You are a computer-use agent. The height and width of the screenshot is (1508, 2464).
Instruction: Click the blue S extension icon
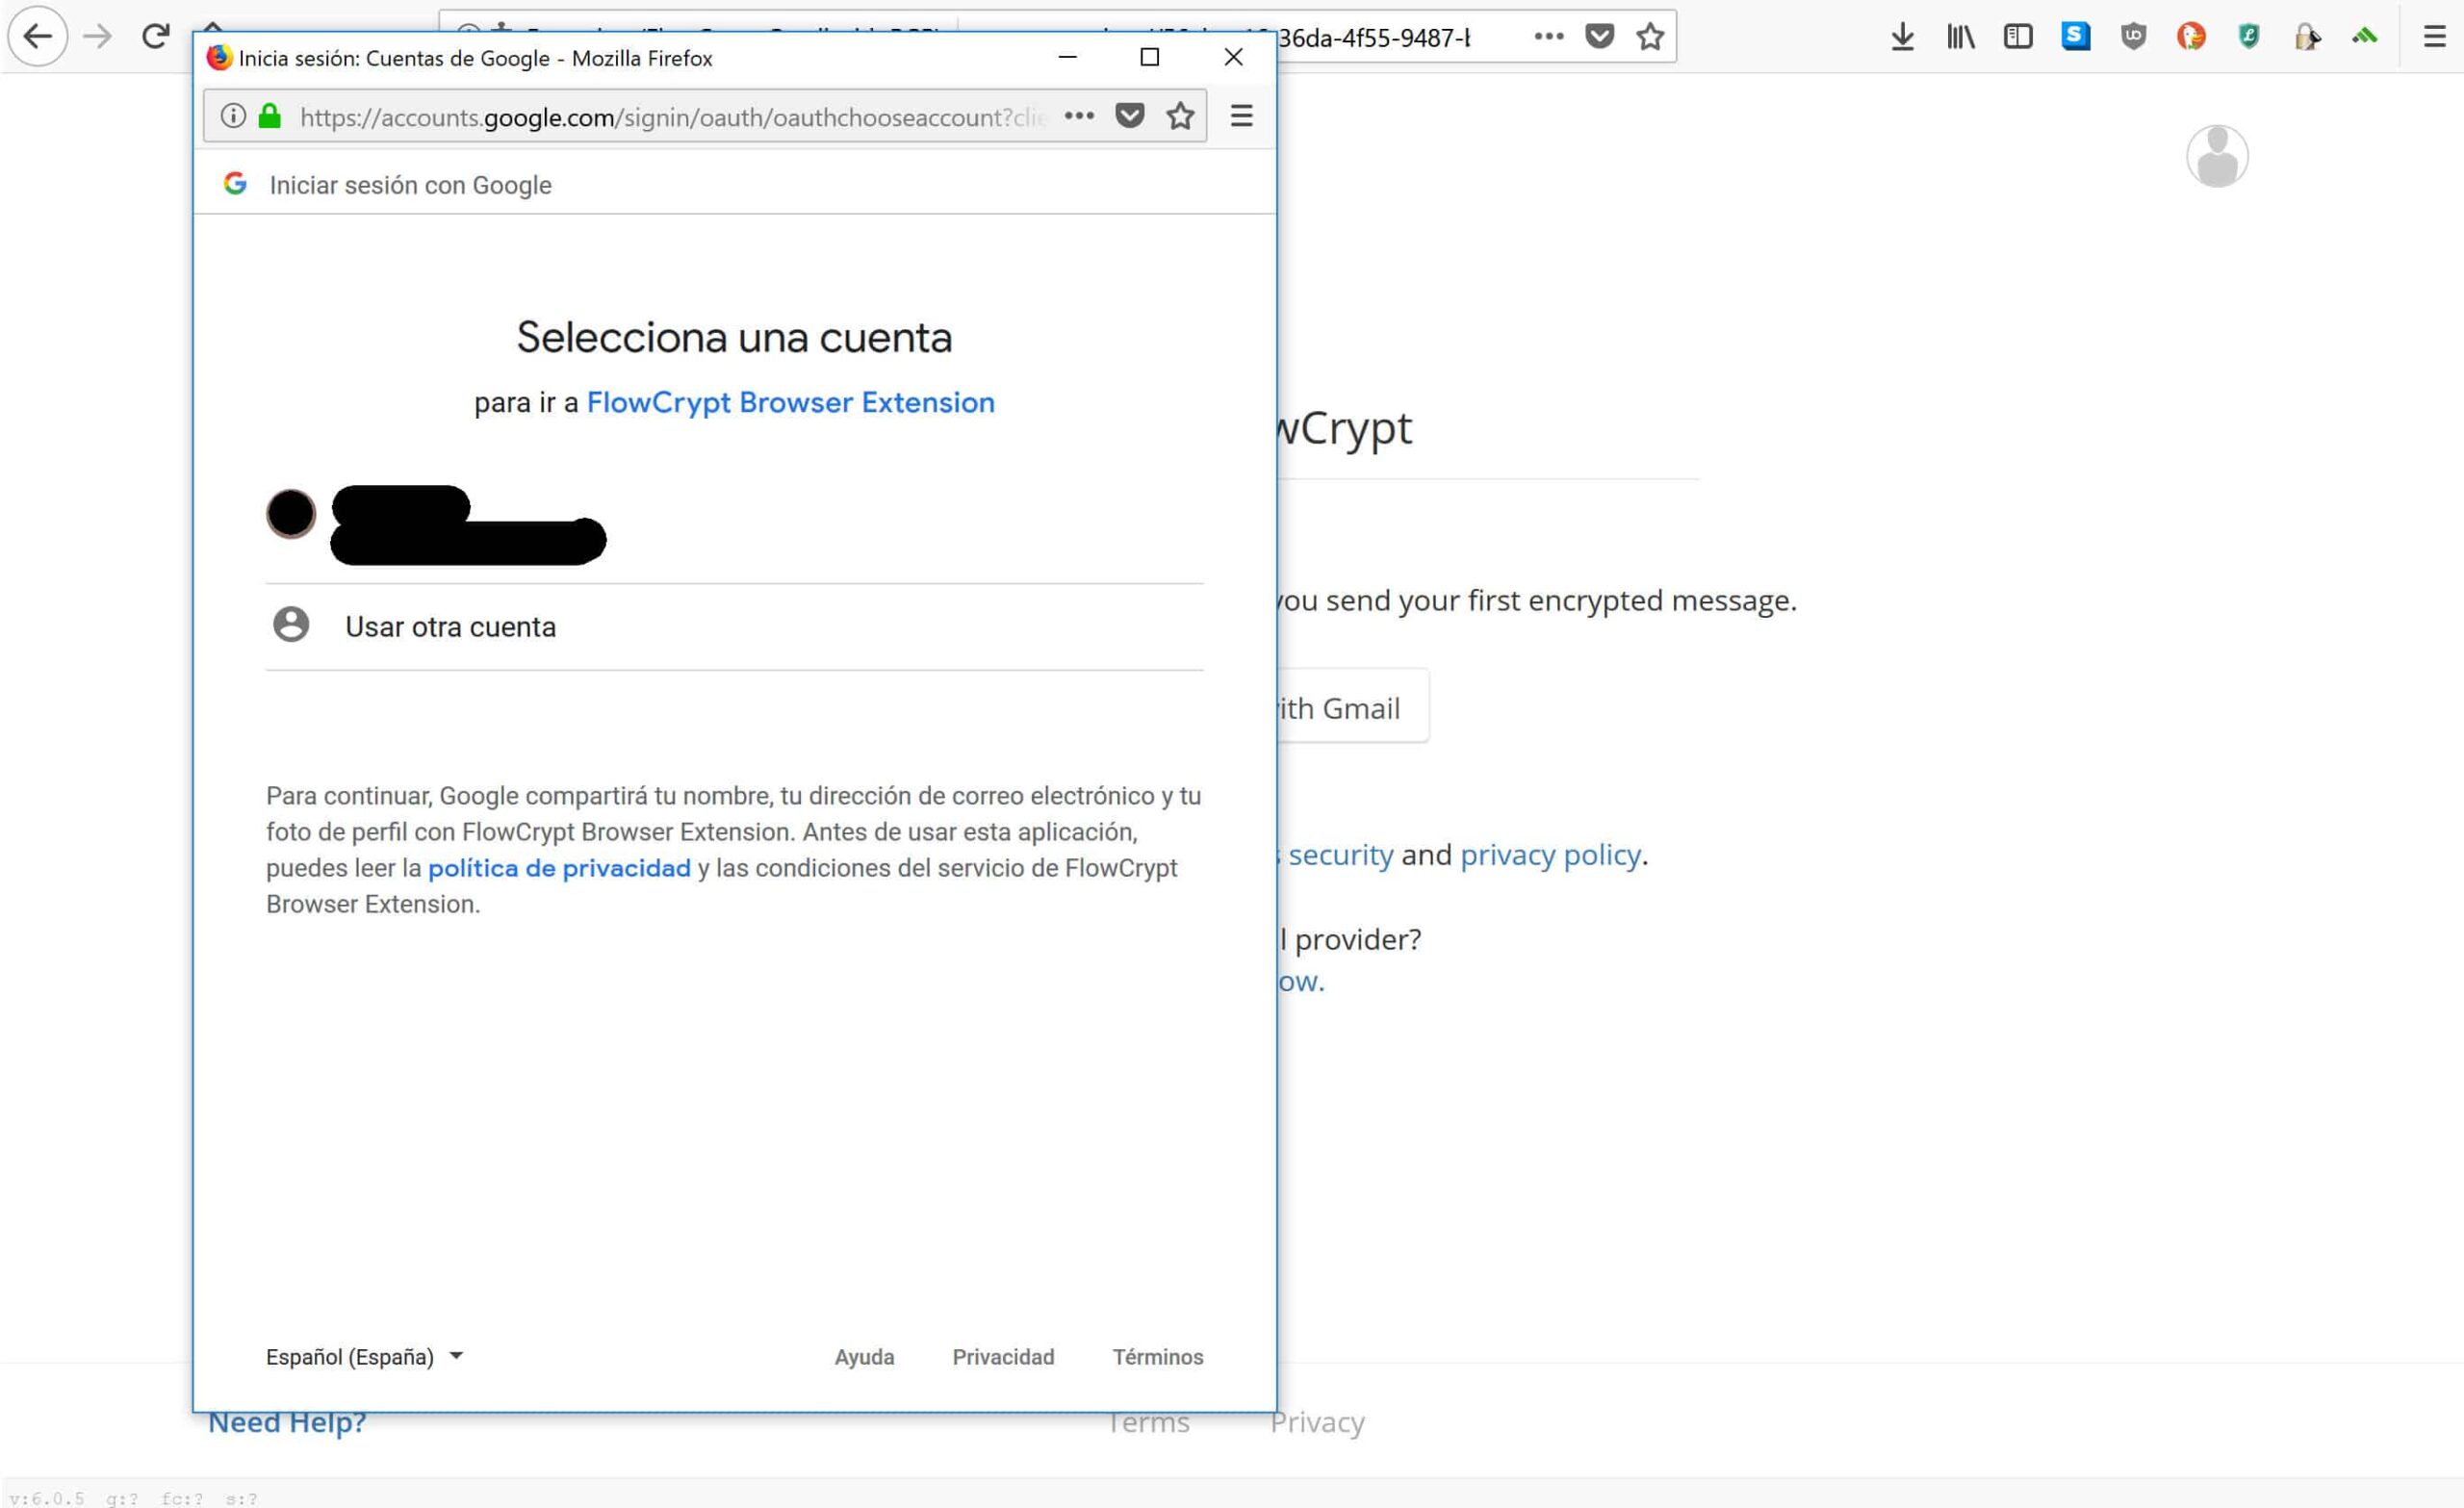(x=2075, y=37)
